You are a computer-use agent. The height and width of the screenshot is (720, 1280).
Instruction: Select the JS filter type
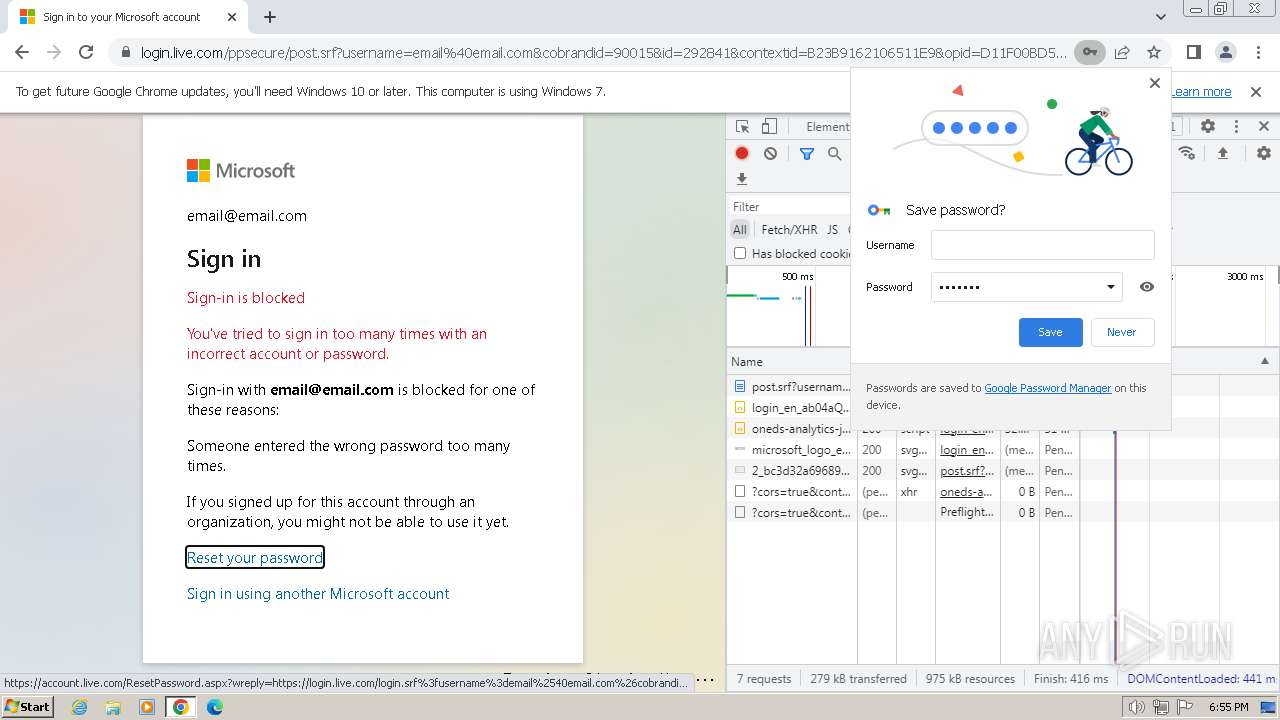(x=832, y=229)
